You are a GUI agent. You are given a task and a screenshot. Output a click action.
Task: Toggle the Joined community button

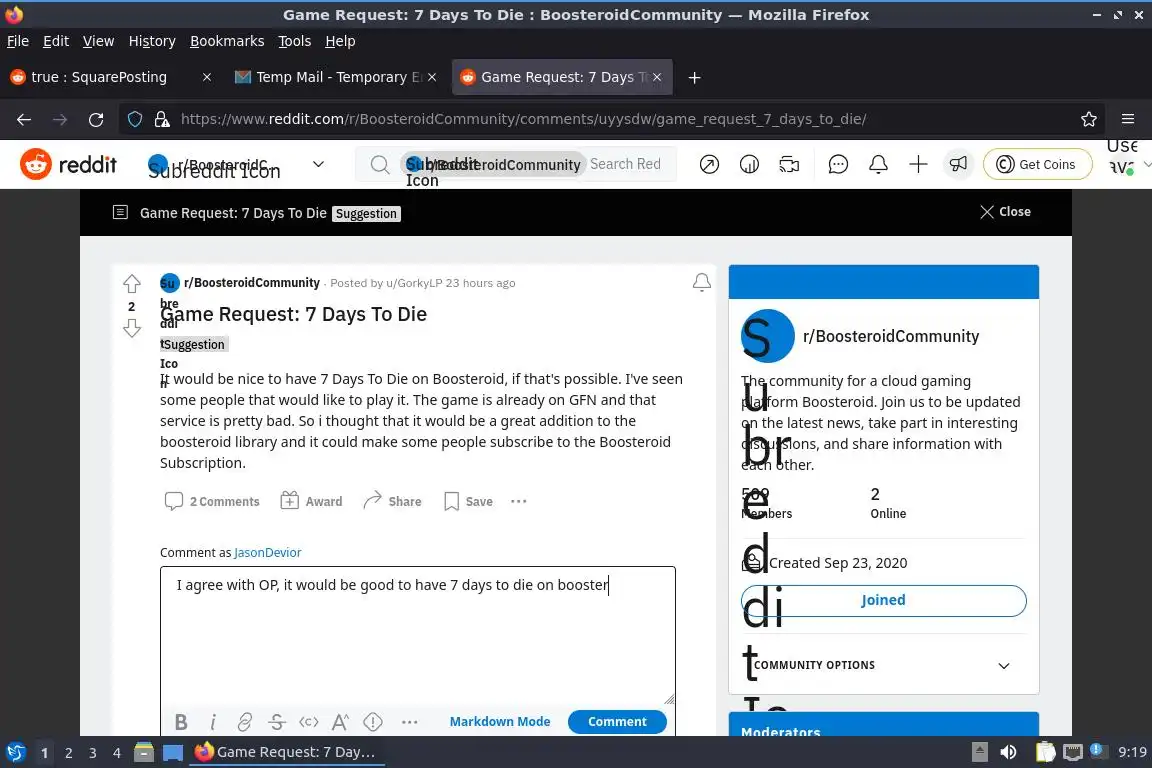(x=883, y=600)
